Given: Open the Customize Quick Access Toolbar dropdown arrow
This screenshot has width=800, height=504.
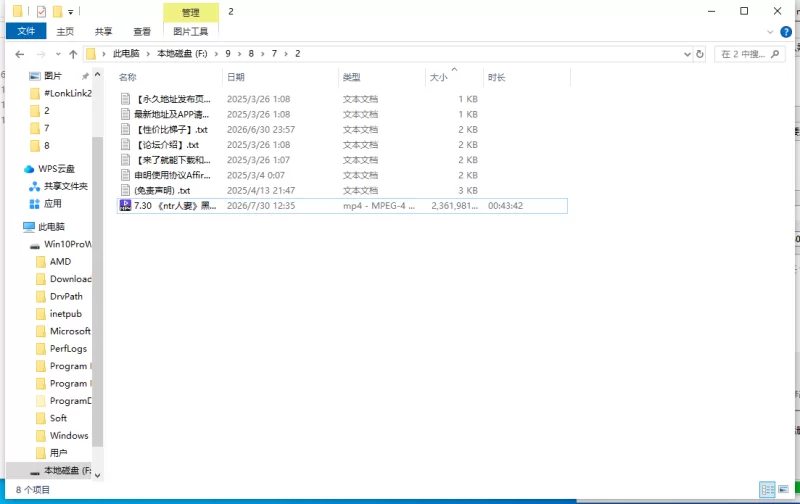Looking at the screenshot, I should (x=70, y=12).
